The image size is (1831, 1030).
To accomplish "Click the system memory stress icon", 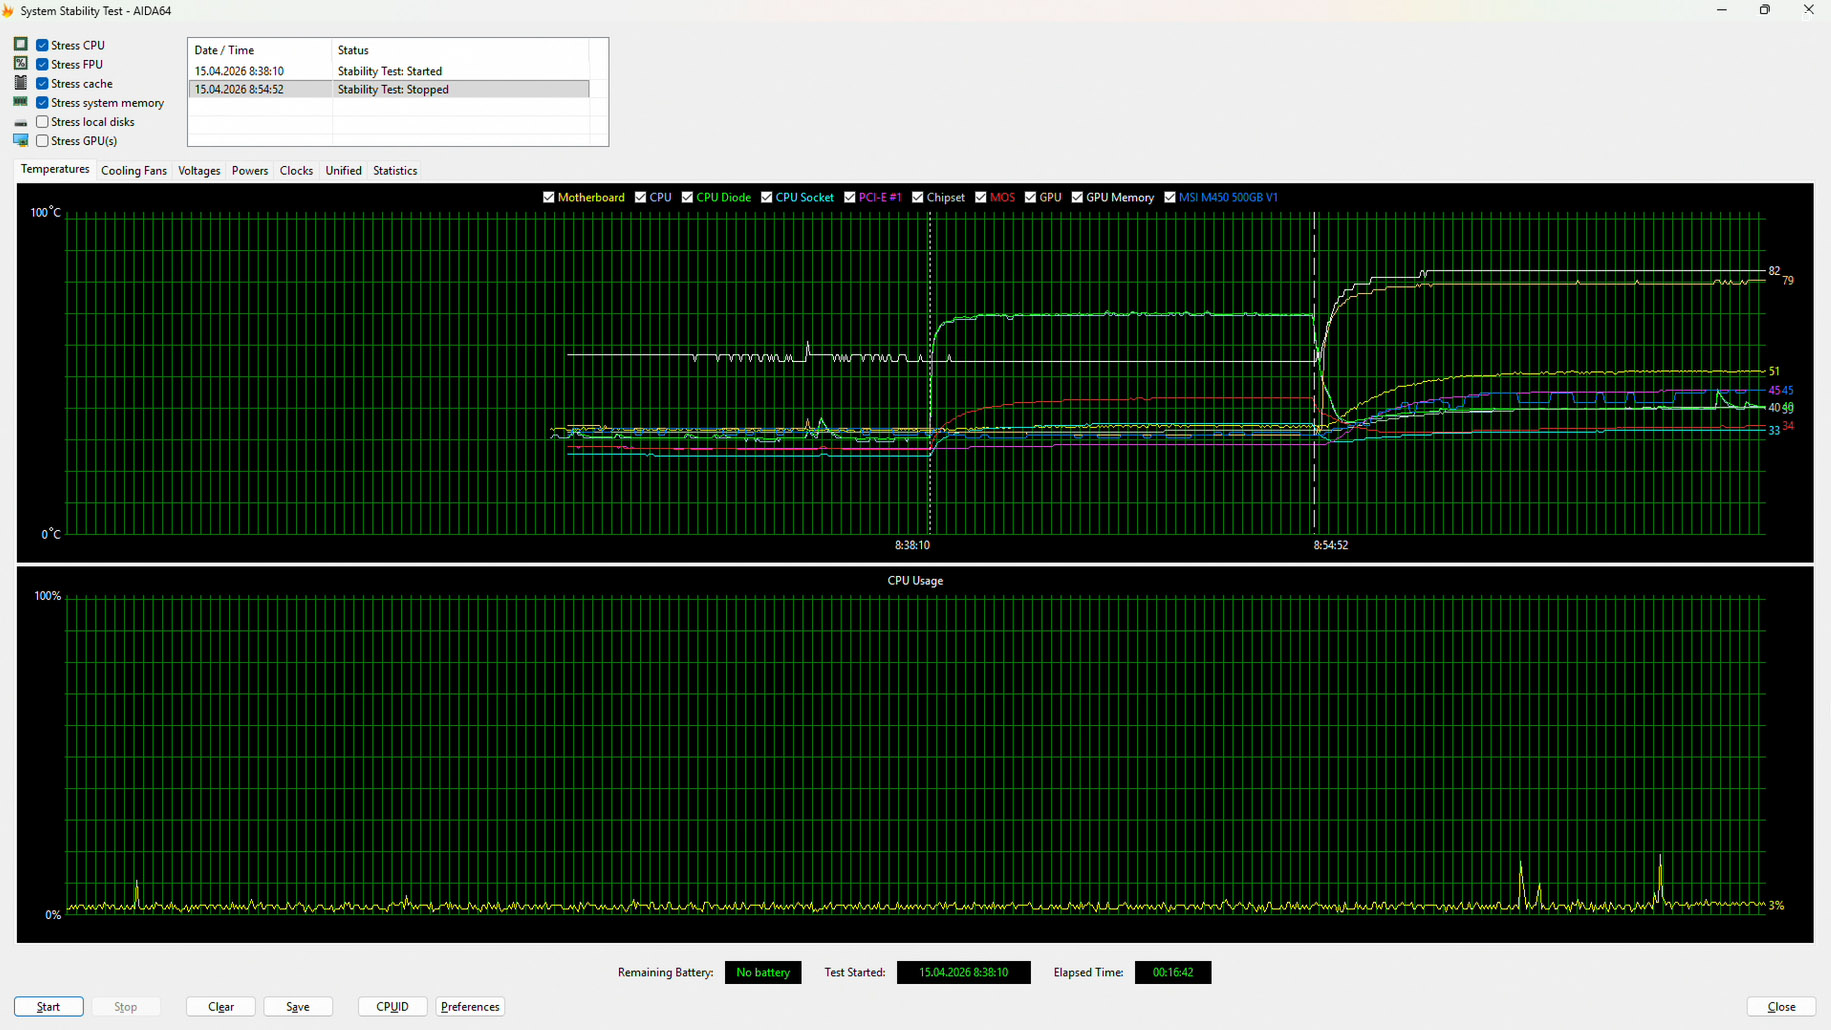I will [x=20, y=102].
